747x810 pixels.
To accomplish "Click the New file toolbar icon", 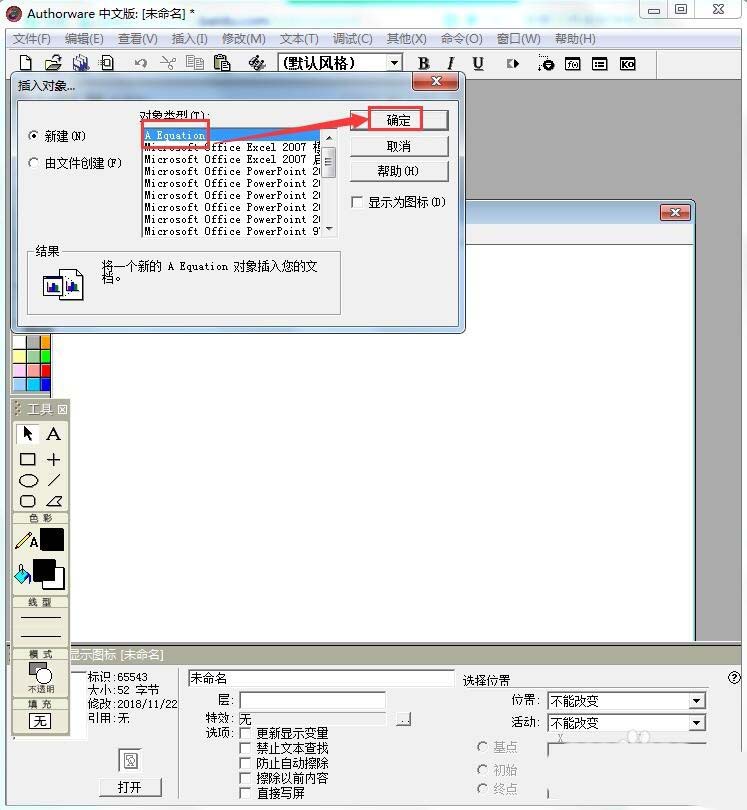I will tap(25, 63).
